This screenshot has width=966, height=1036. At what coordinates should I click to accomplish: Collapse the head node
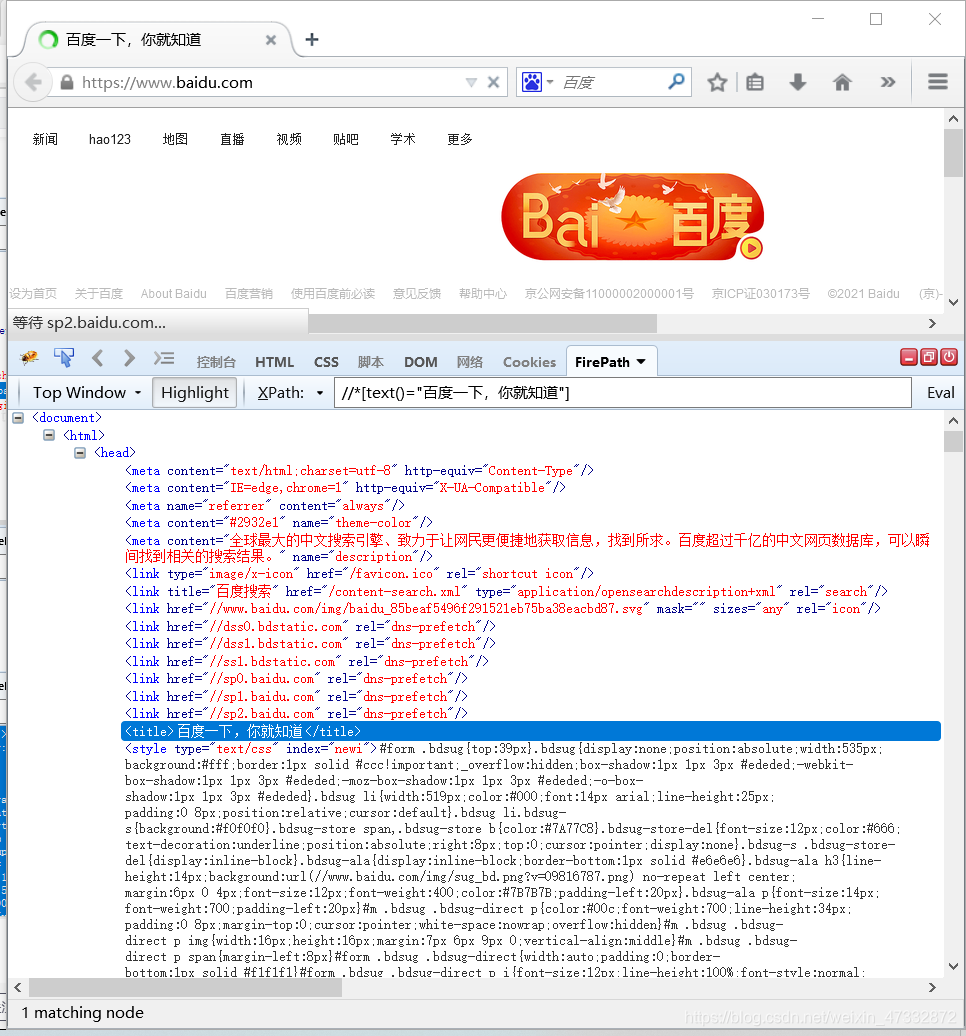point(80,453)
